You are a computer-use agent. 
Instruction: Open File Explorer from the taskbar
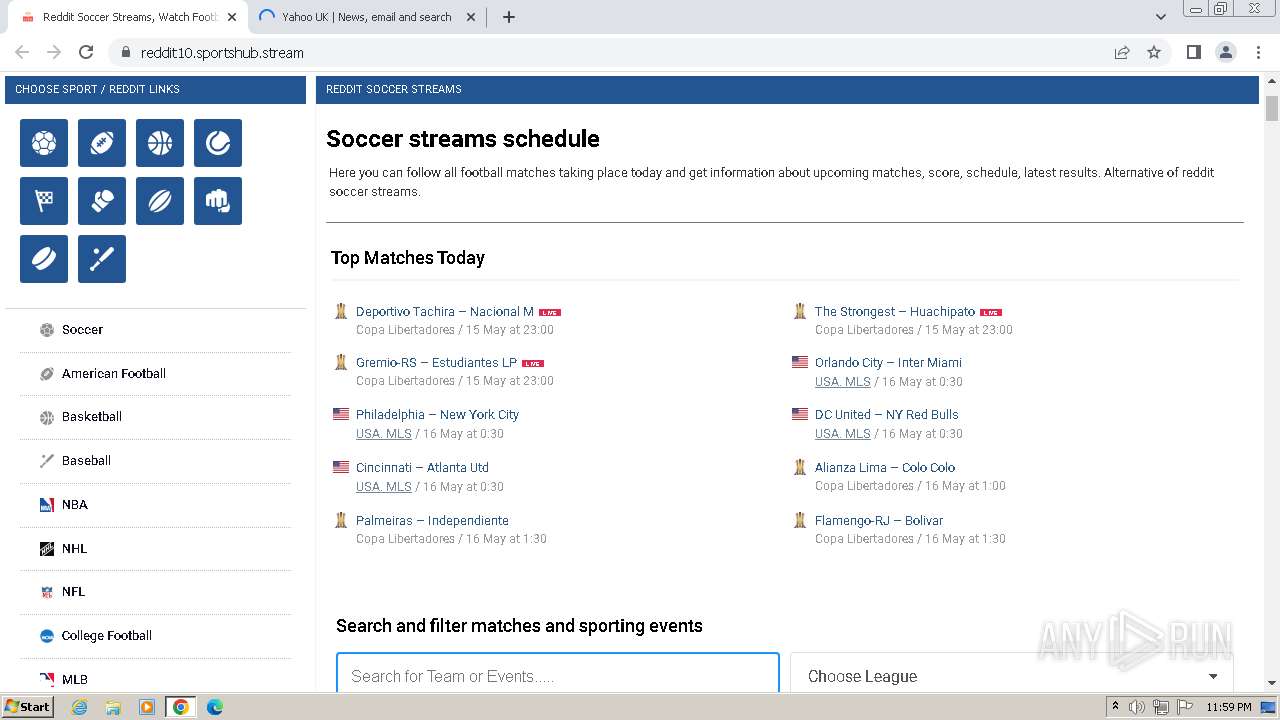coord(113,707)
